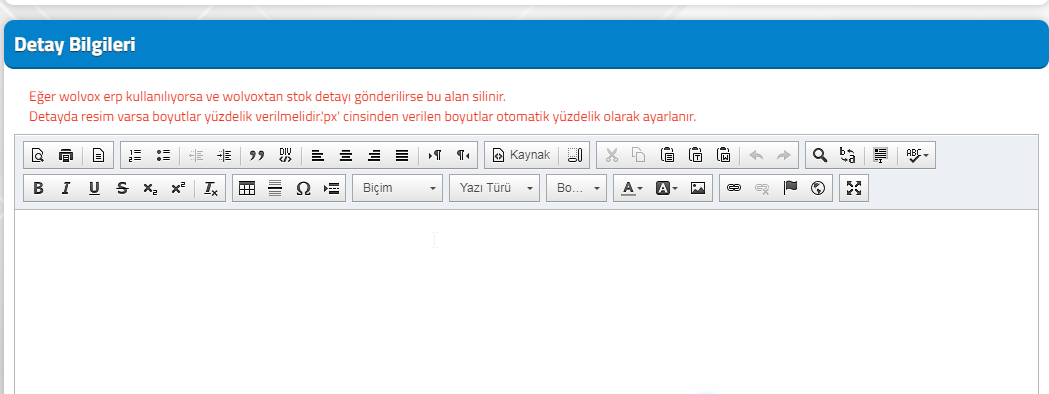This screenshot has width=1049, height=394.
Task: Click the Paste clipboard icon
Action: pos(668,155)
